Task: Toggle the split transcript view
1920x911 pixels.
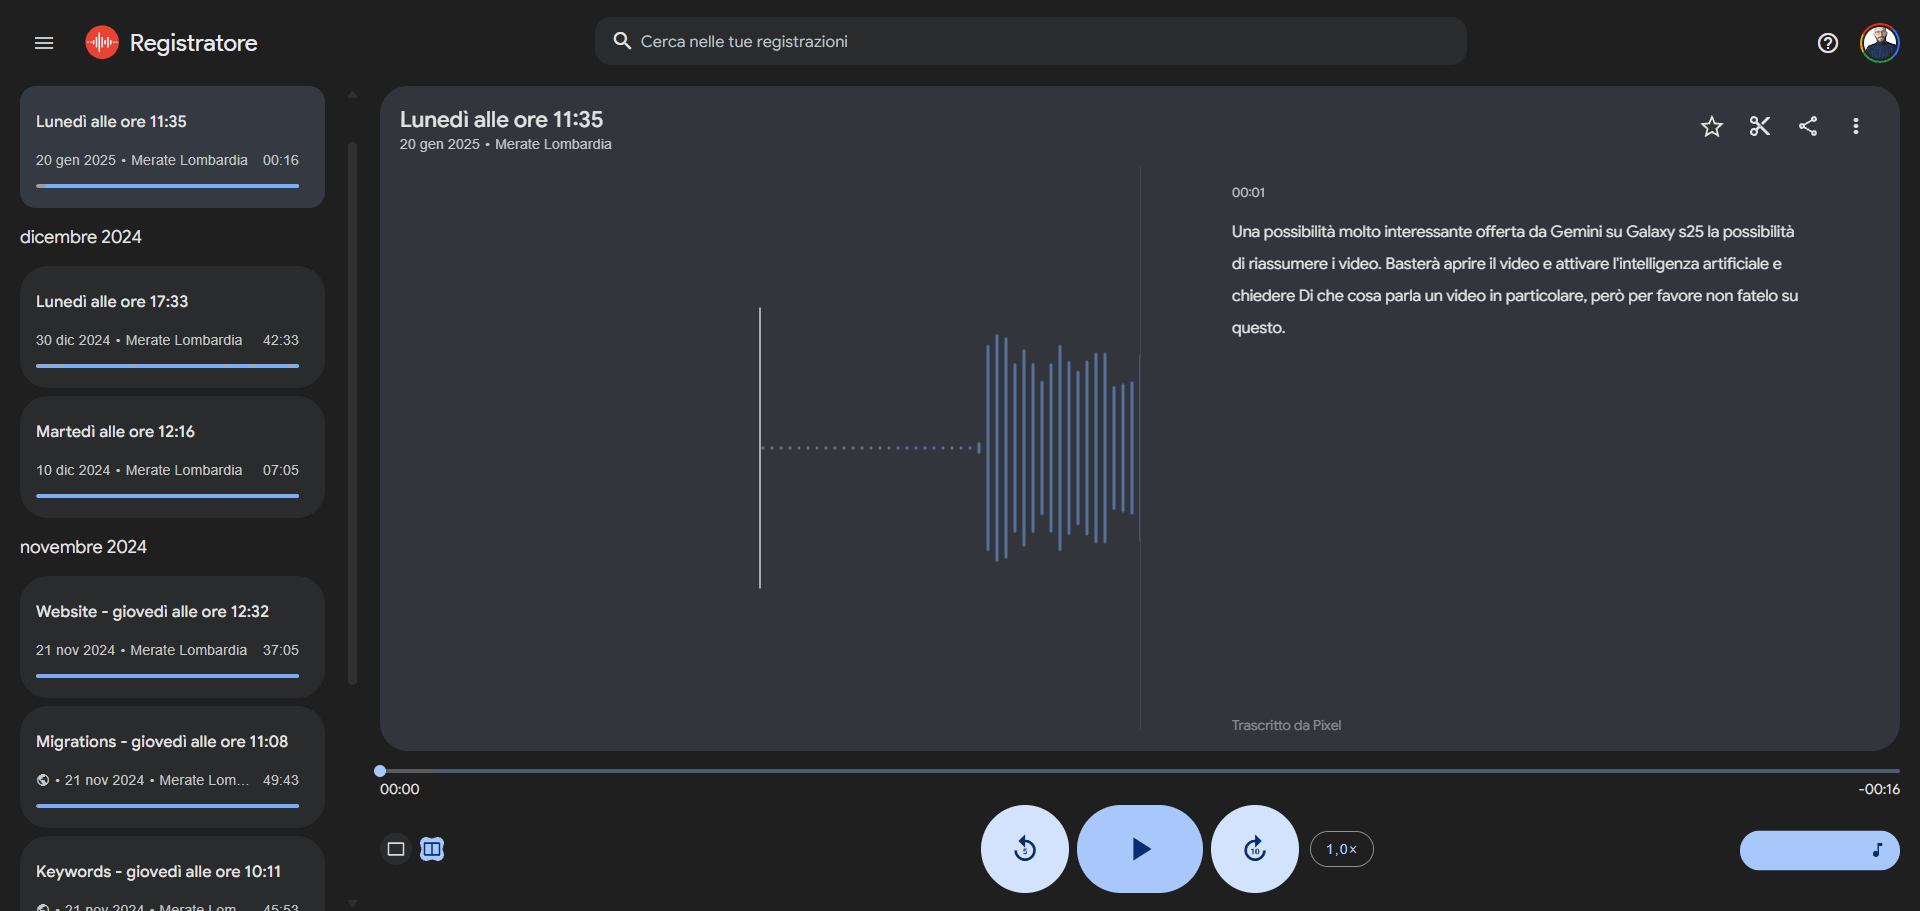Action: click(x=432, y=849)
